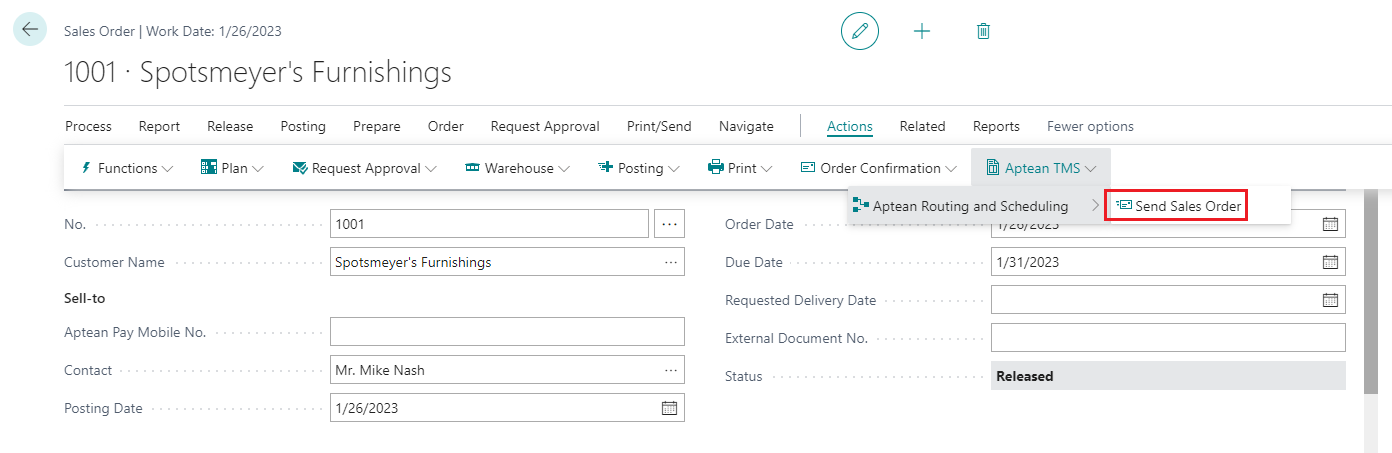Open the Requested Delivery Date calendar icon
Image resolution: width=1392 pixels, height=453 pixels.
pyautogui.click(x=1330, y=300)
